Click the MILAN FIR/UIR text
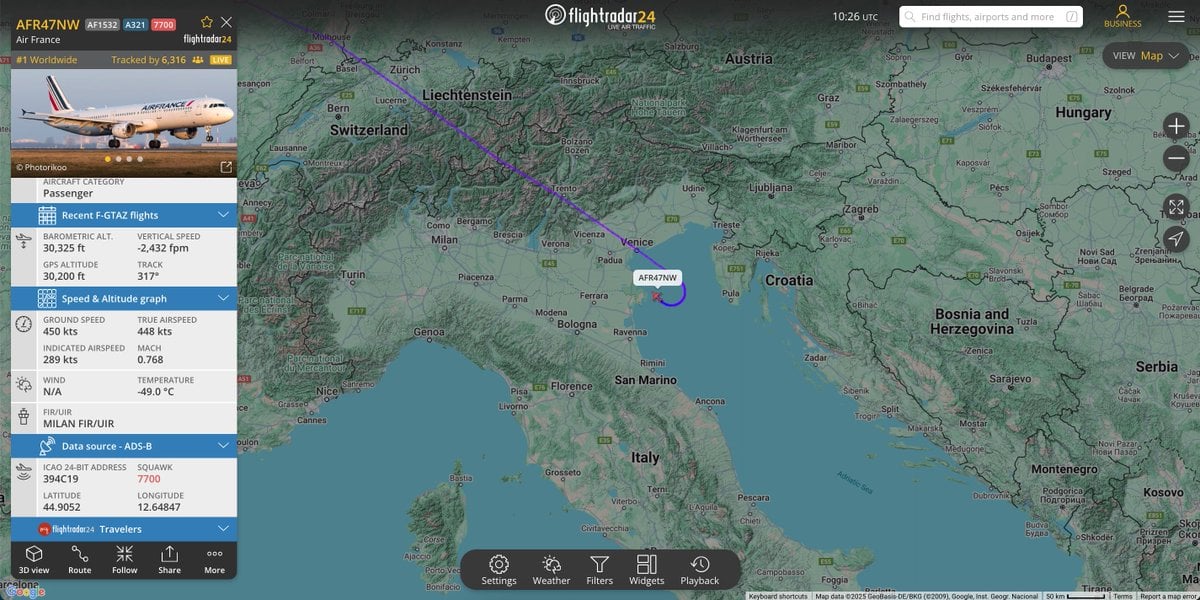 click(x=78, y=424)
